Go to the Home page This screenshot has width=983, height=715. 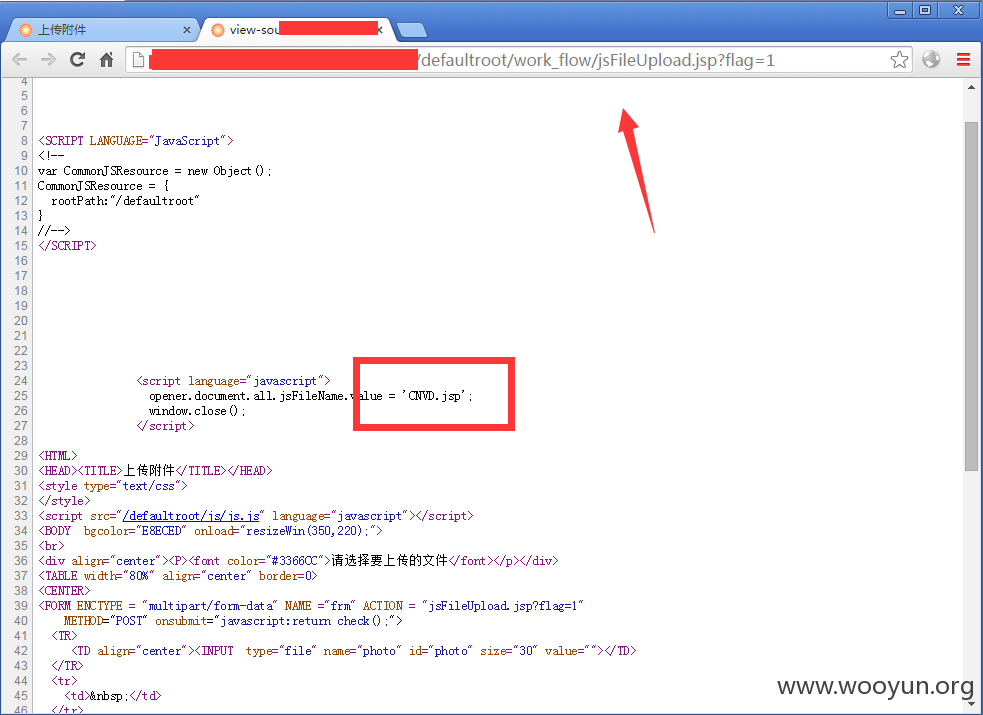pos(107,60)
